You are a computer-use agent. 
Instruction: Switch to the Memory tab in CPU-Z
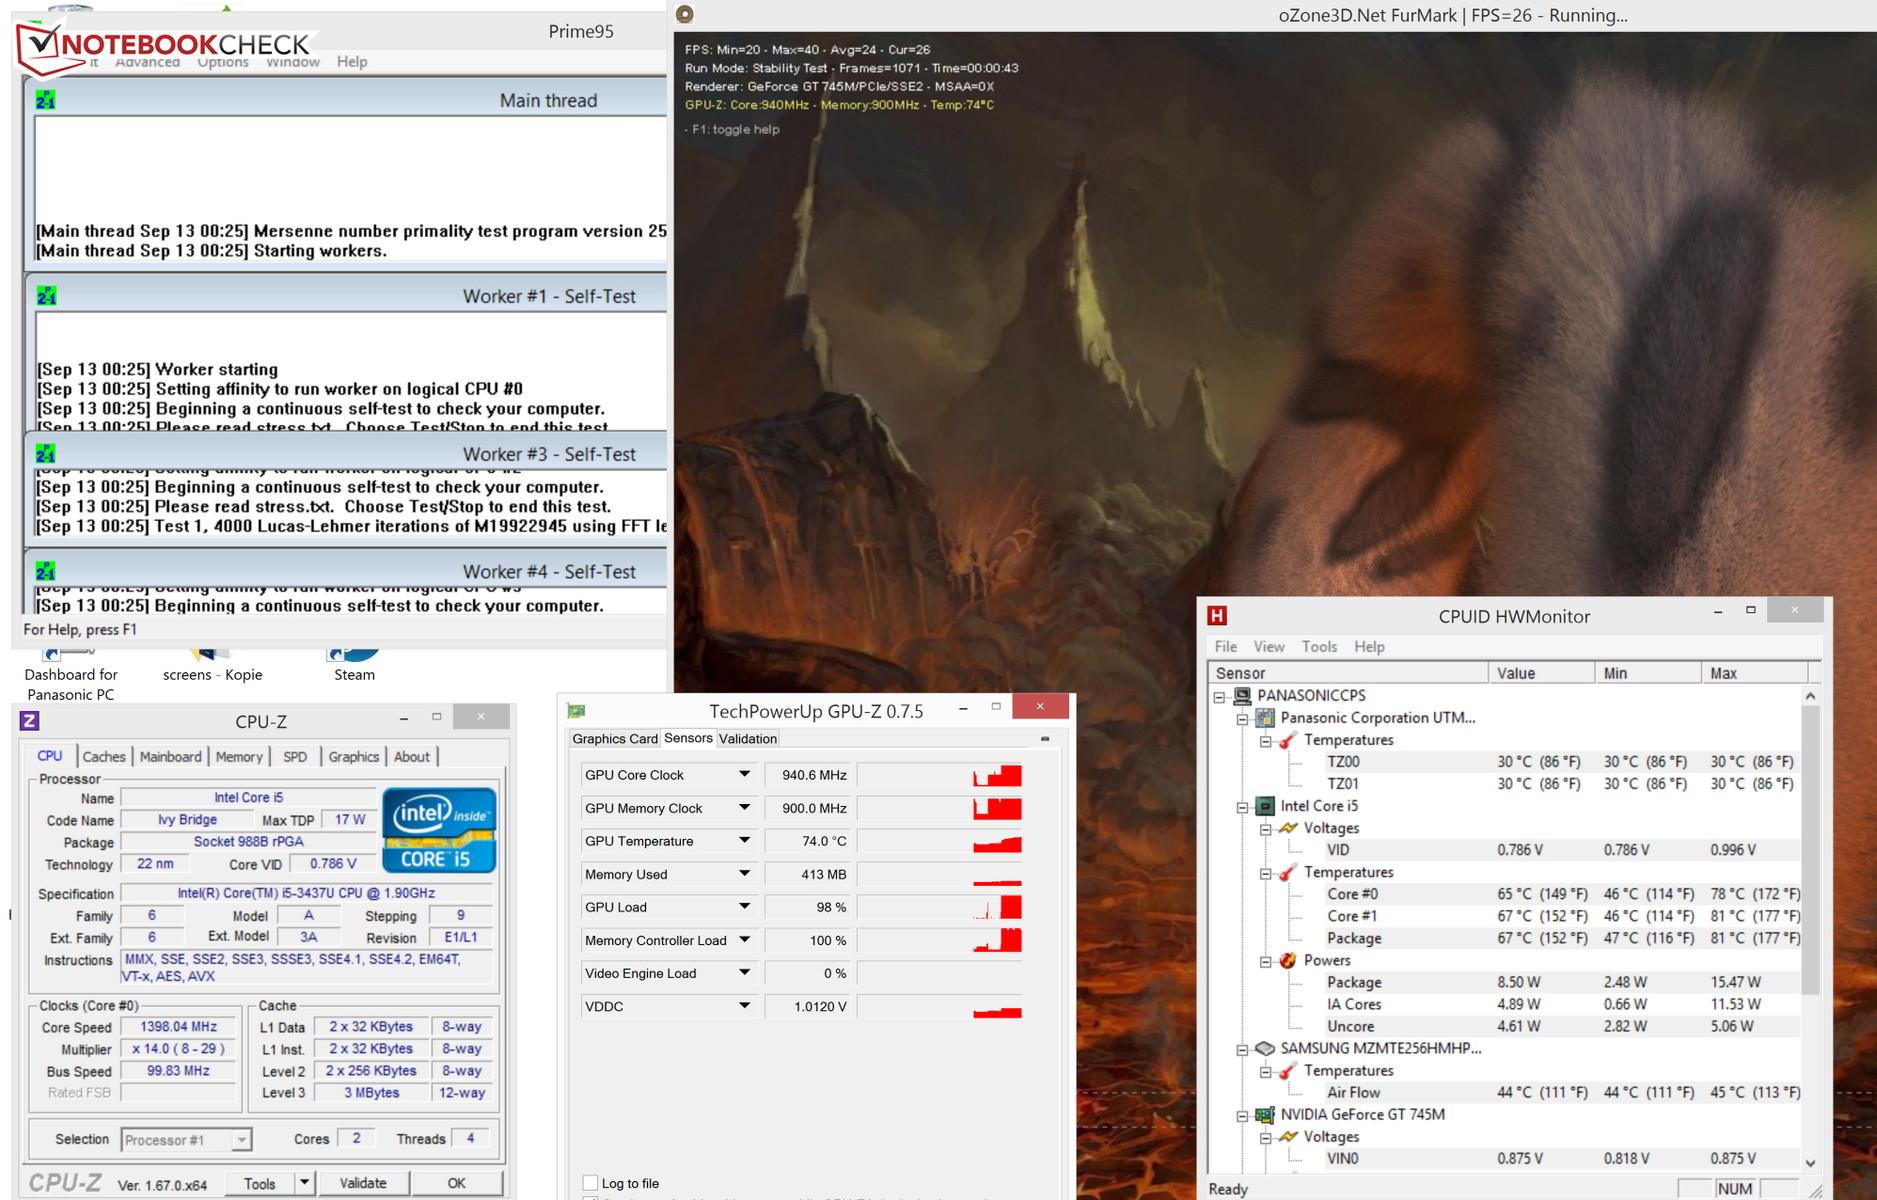point(239,756)
